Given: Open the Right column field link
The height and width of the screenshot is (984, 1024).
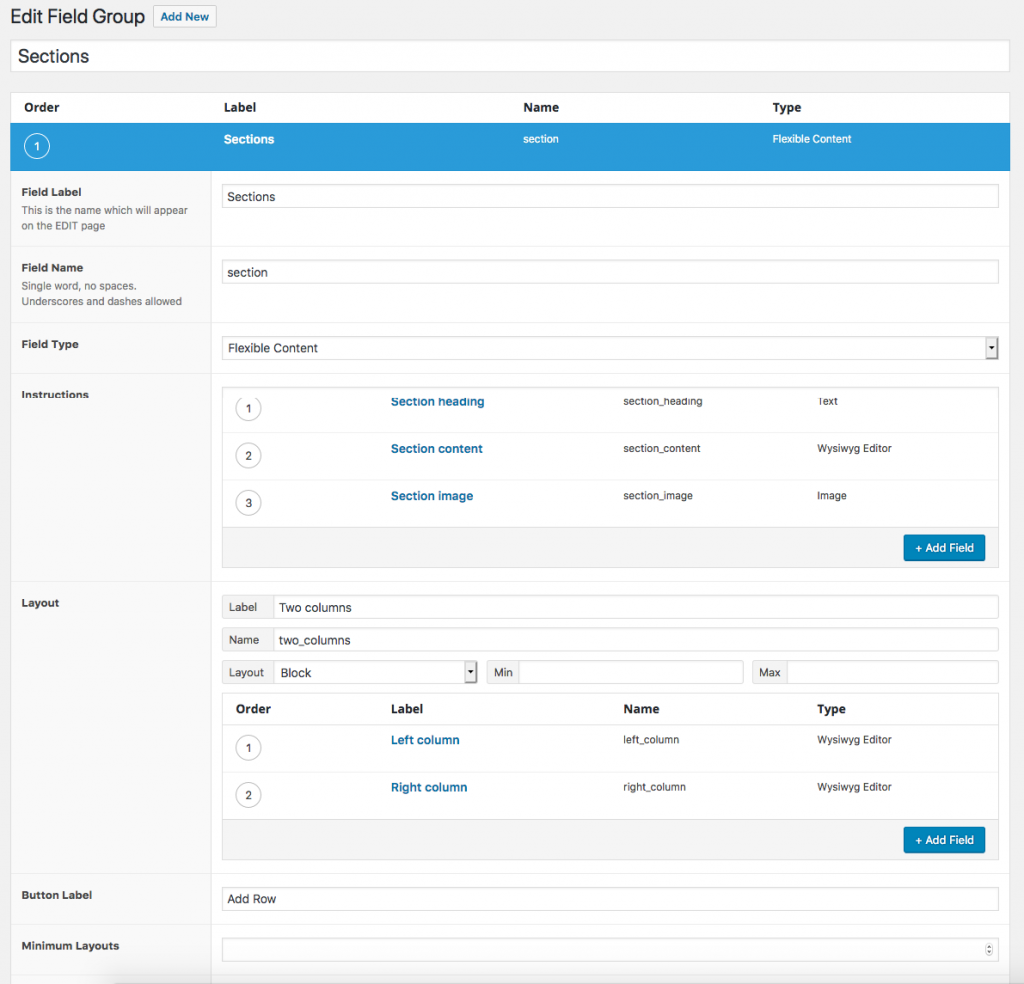Looking at the screenshot, I should (429, 787).
